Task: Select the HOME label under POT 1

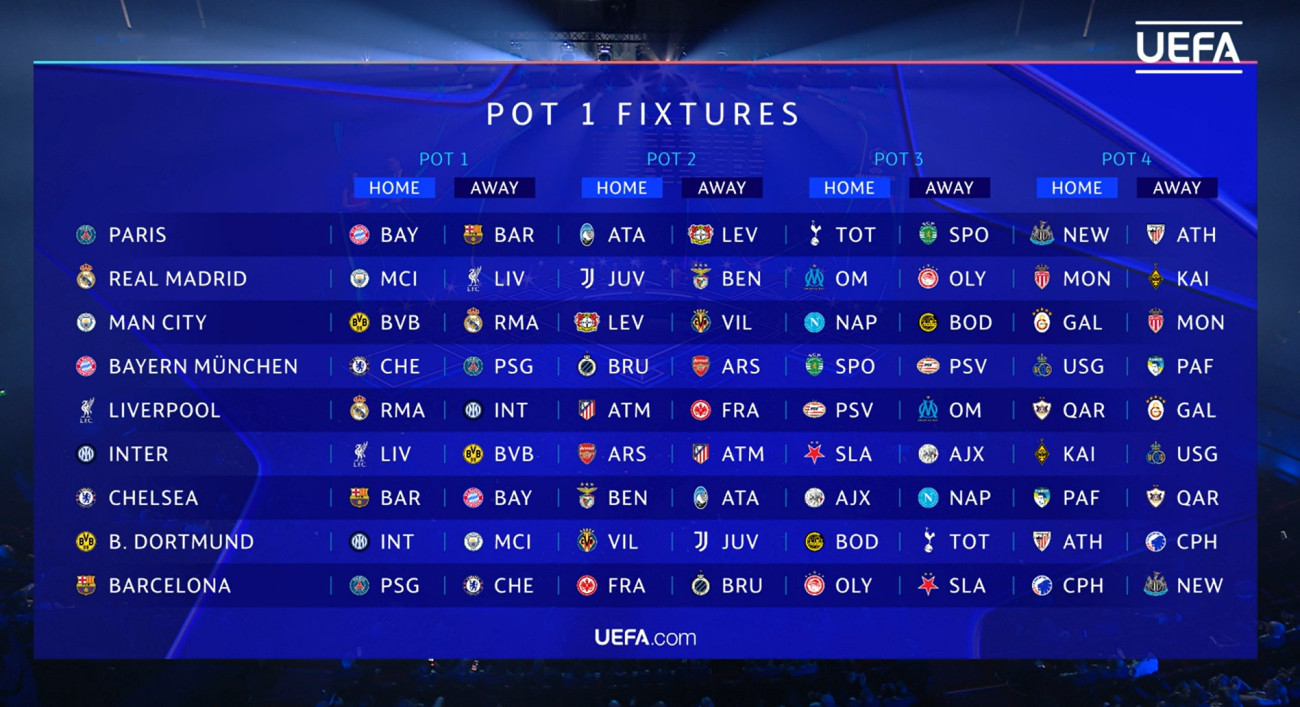Action: tap(394, 188)
